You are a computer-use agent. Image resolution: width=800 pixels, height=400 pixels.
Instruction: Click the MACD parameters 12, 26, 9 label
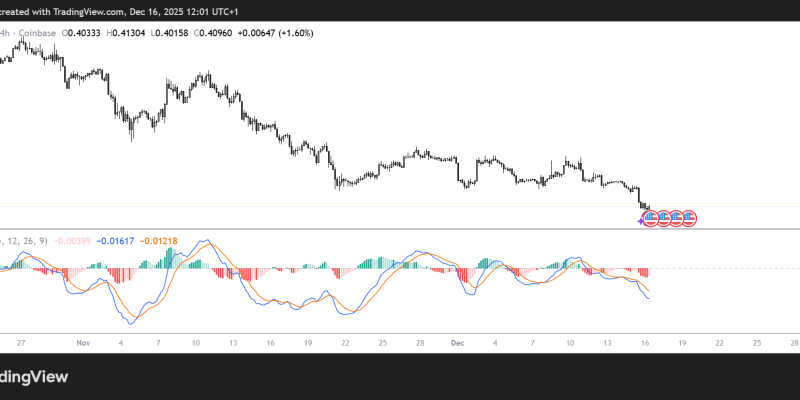[27, 241]
